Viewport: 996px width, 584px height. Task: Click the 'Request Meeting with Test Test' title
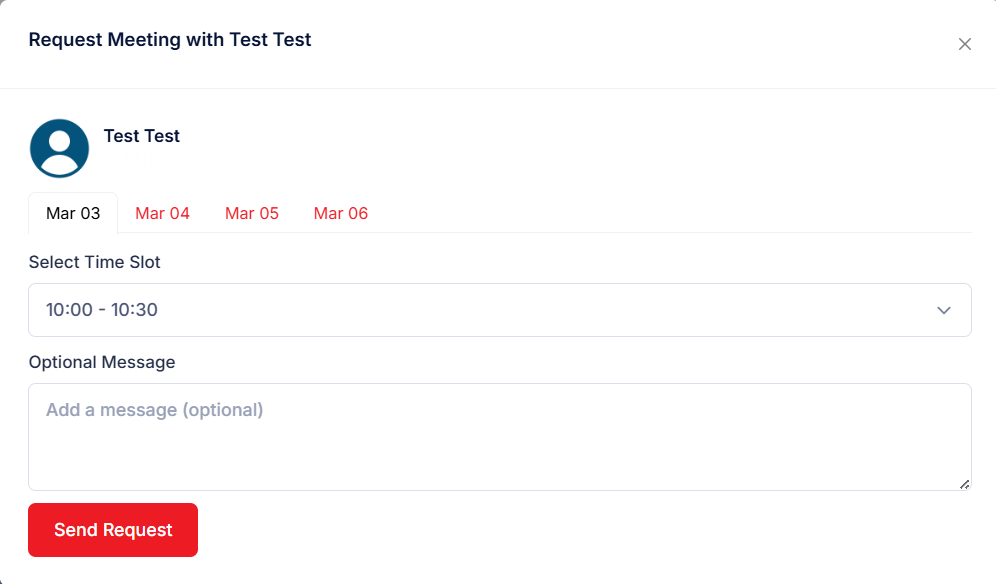tap(170, 40)
